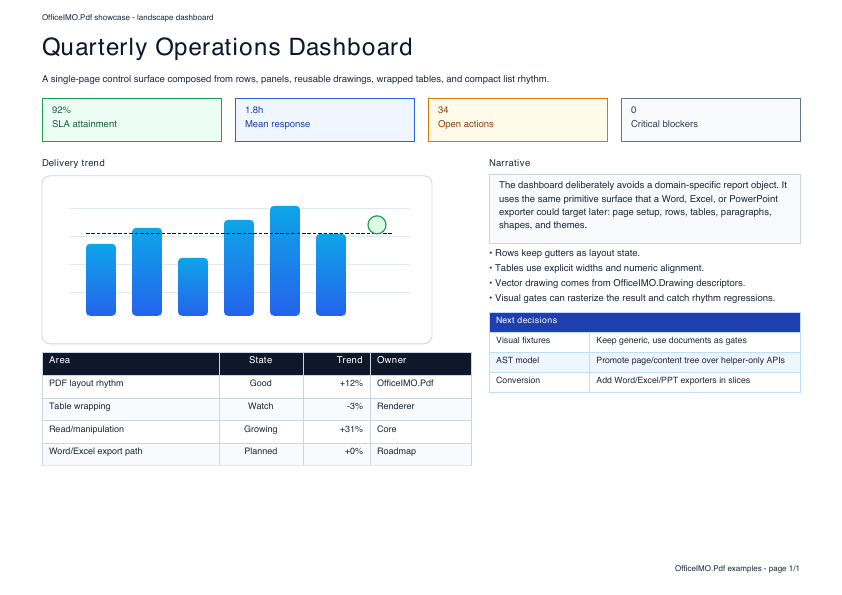Click the green circle marker in chart
The height and width of the screenshot is (595, 842).
(x=377, y=225)
